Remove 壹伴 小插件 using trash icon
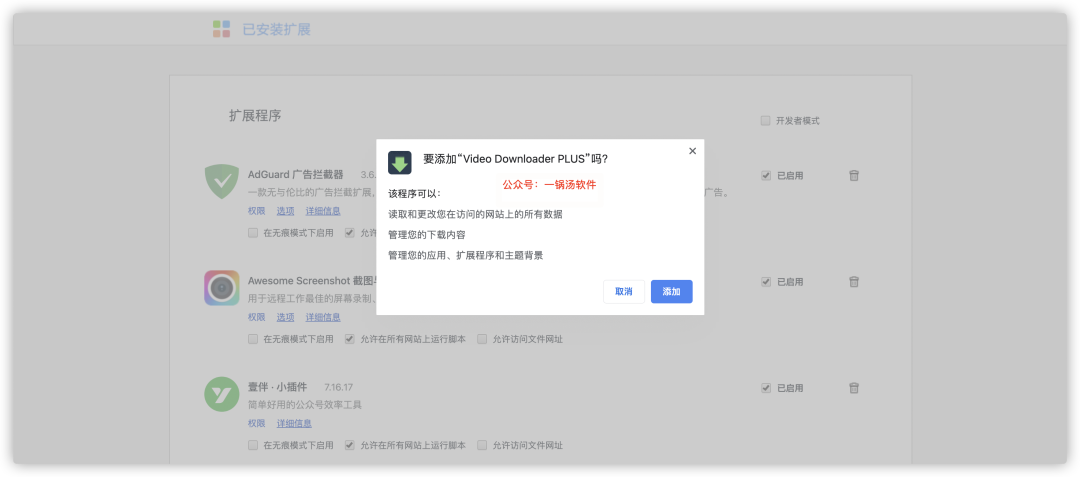Viewport: 1080px width, 477px height. point(854,388)
